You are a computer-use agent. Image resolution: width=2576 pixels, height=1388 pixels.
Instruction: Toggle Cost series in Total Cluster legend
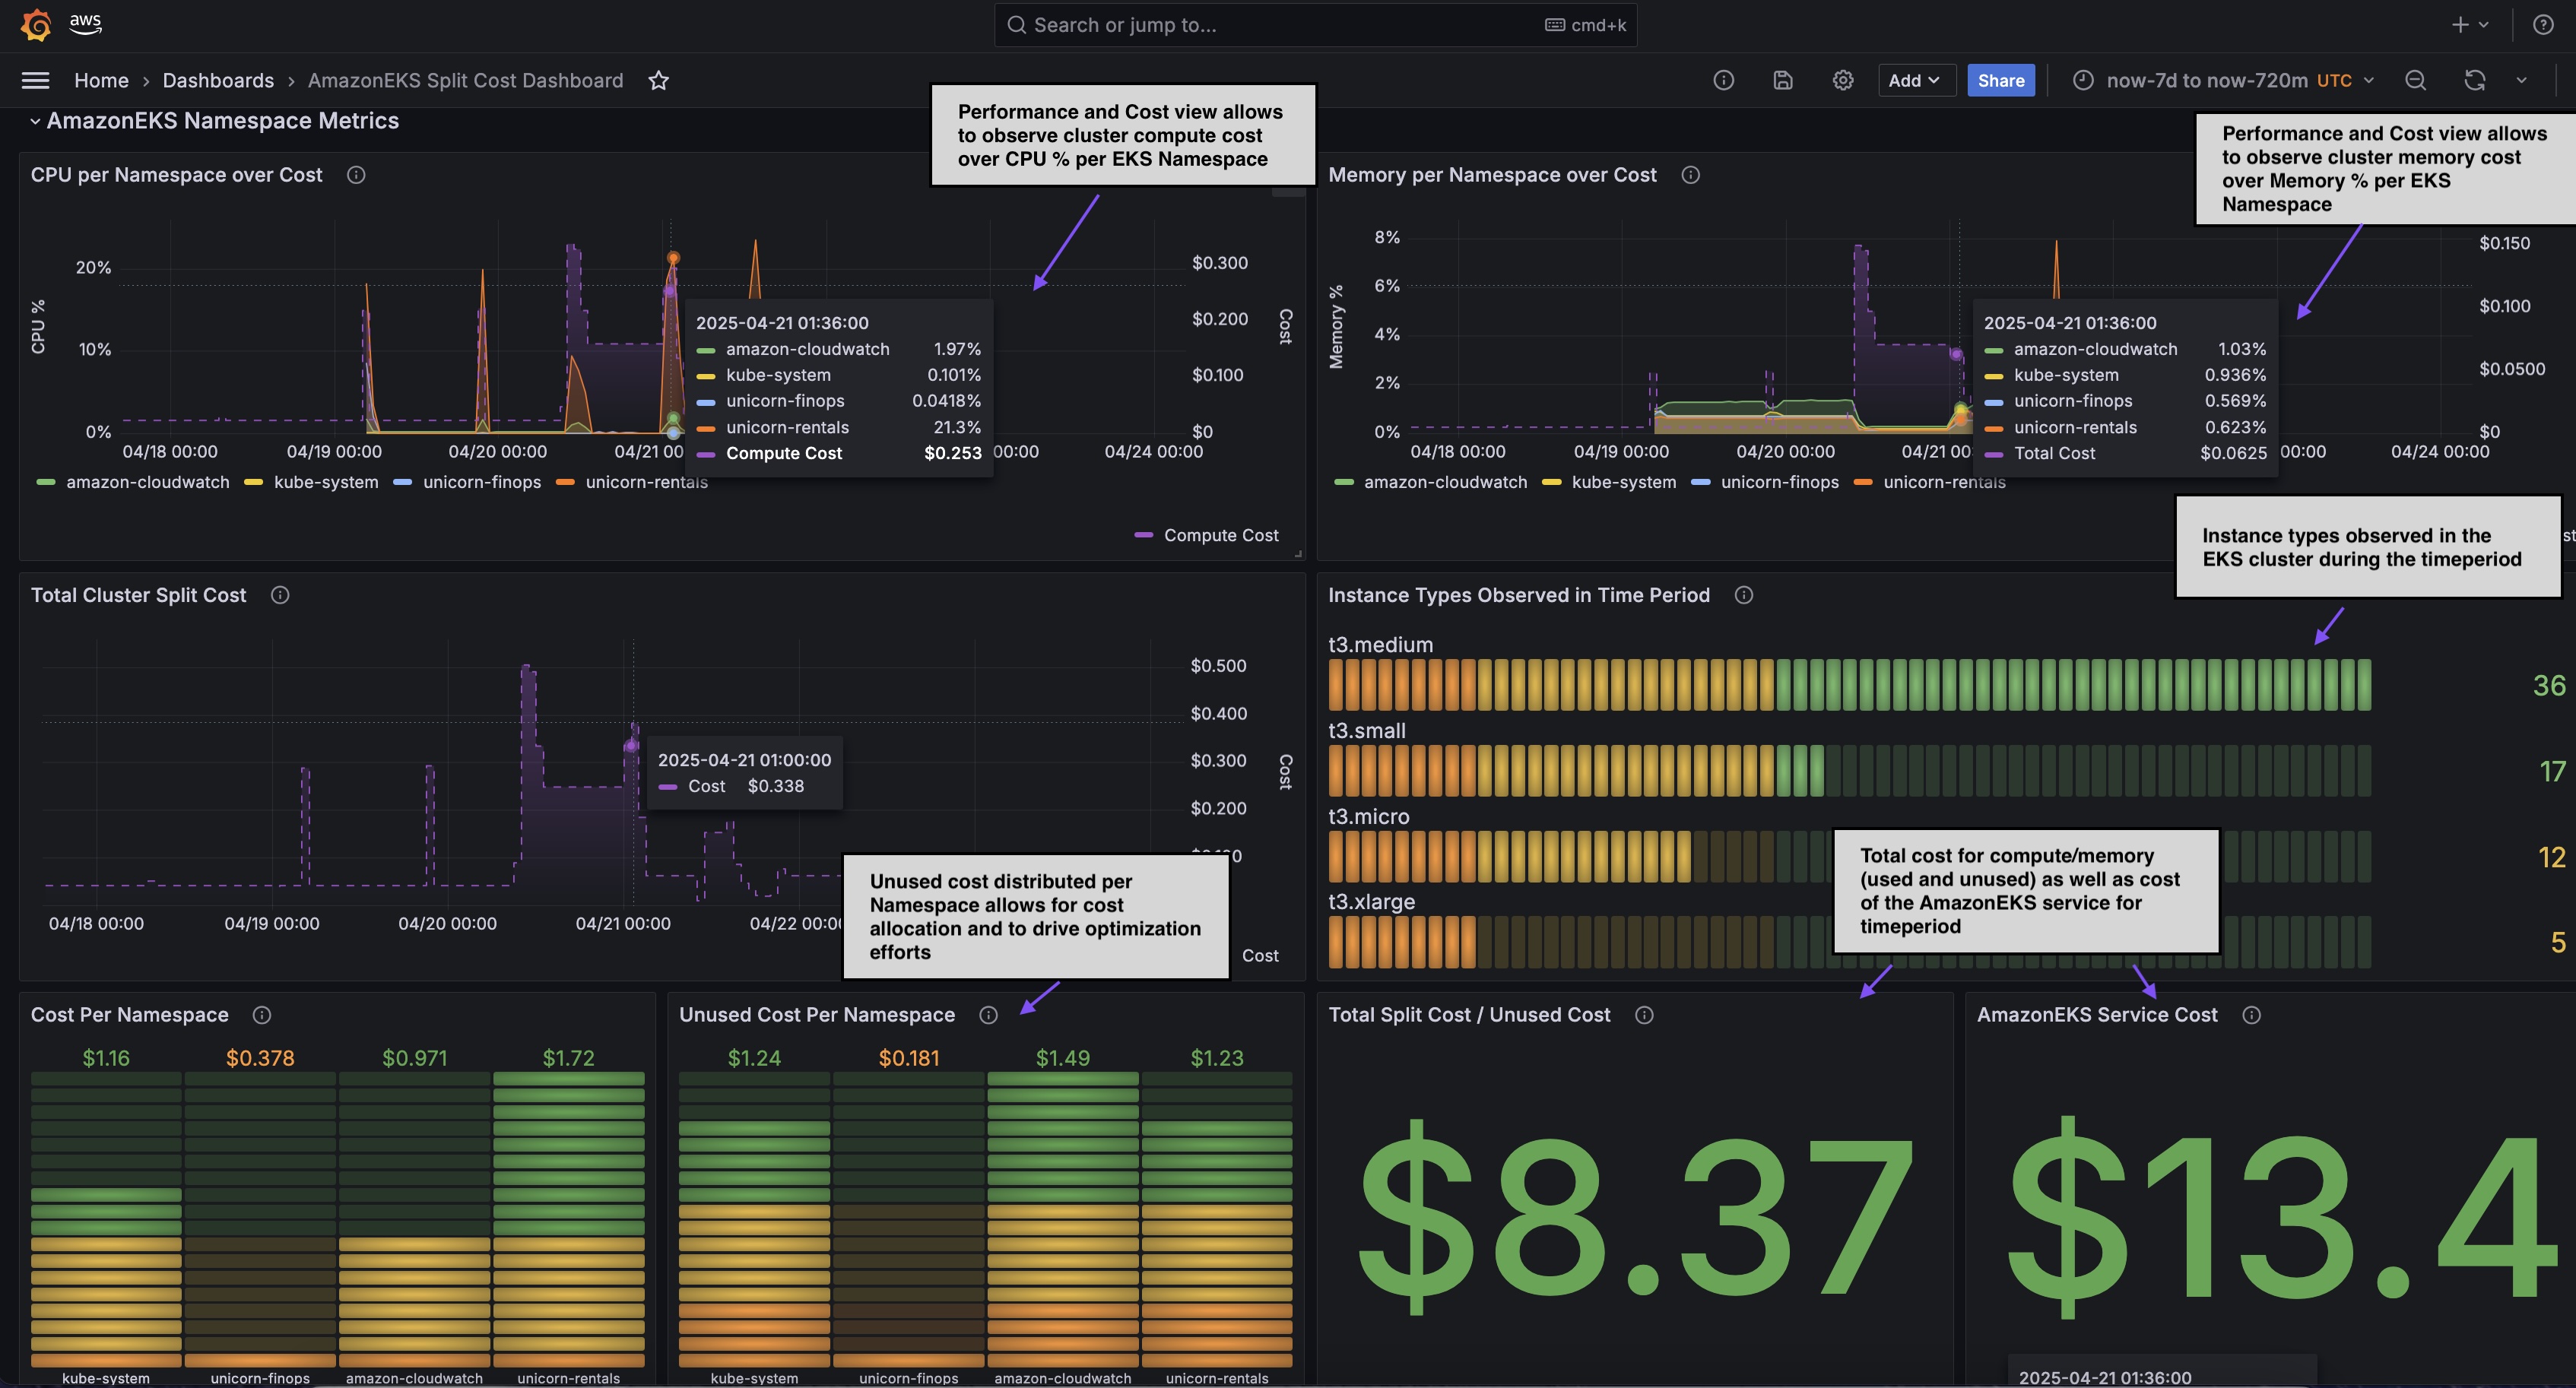1259,956
